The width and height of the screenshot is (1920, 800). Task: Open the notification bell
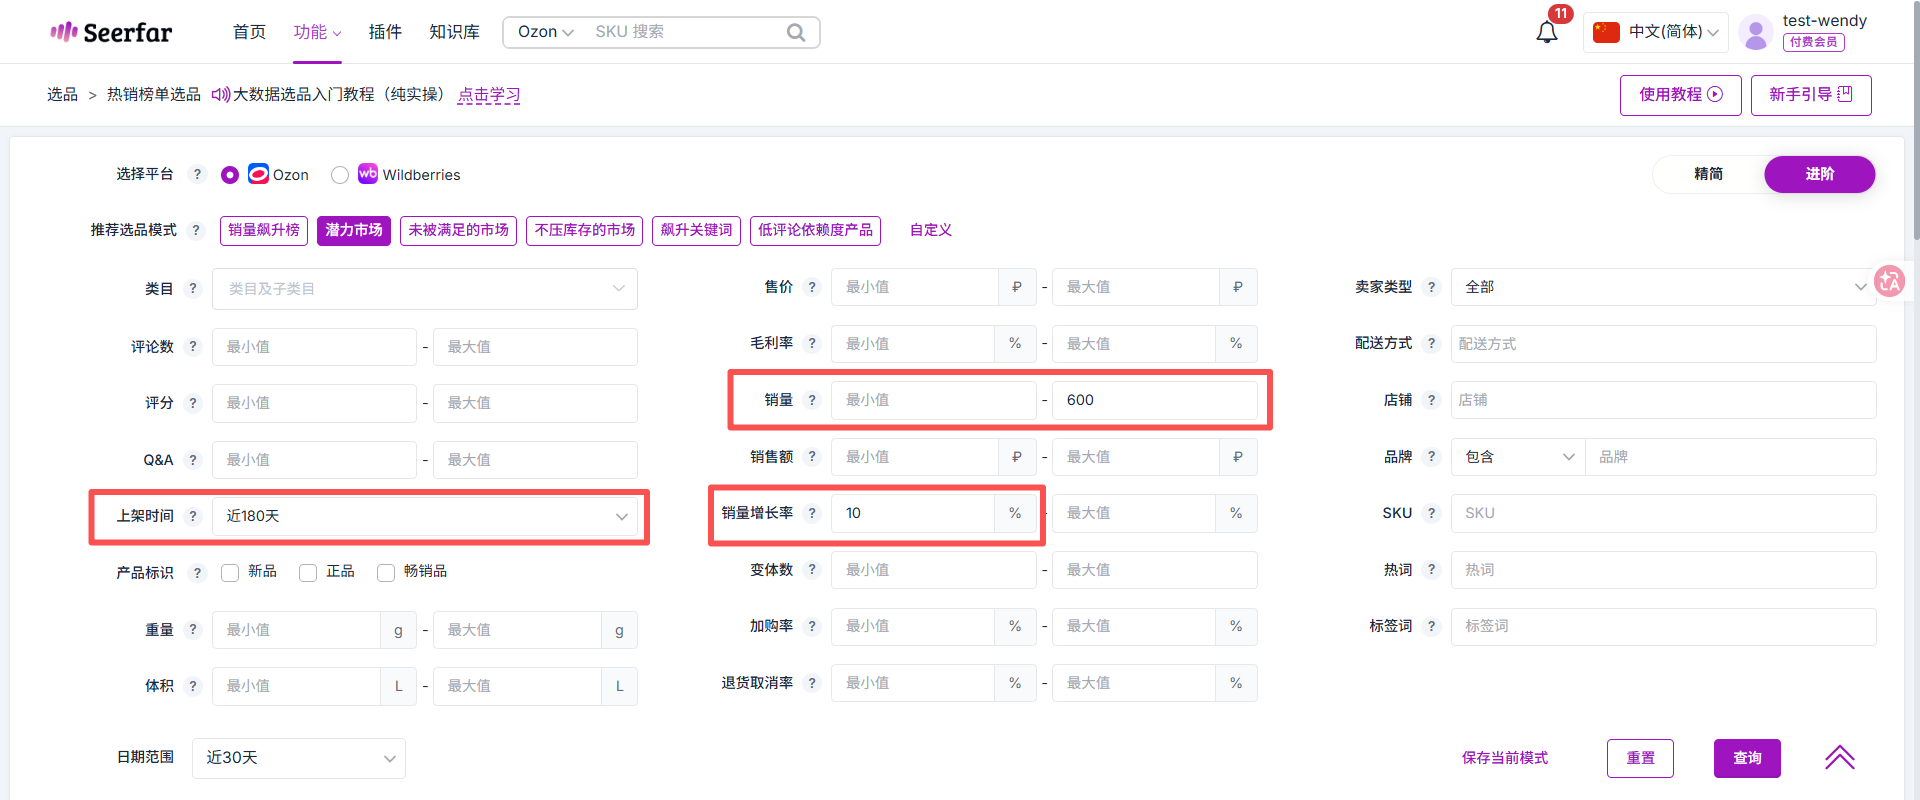point(1546,33)
